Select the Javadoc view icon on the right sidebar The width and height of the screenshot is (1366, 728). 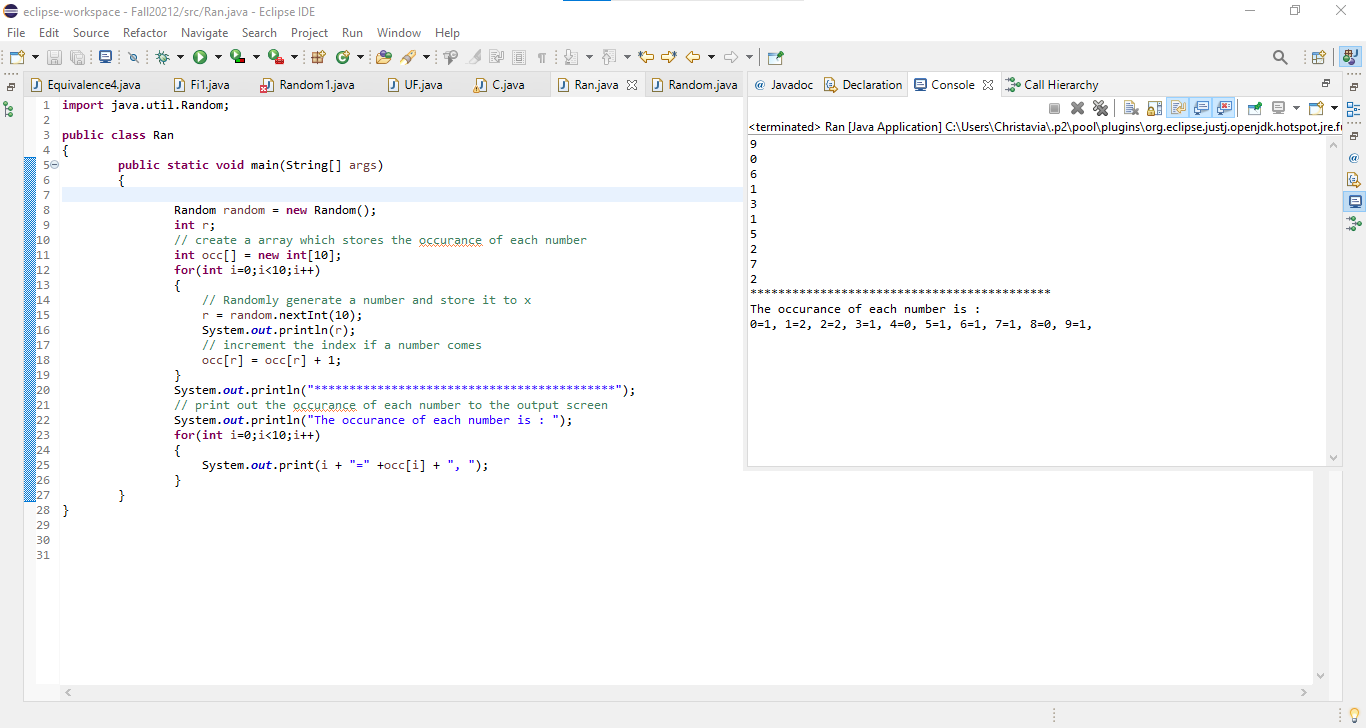click(1356, 158)
